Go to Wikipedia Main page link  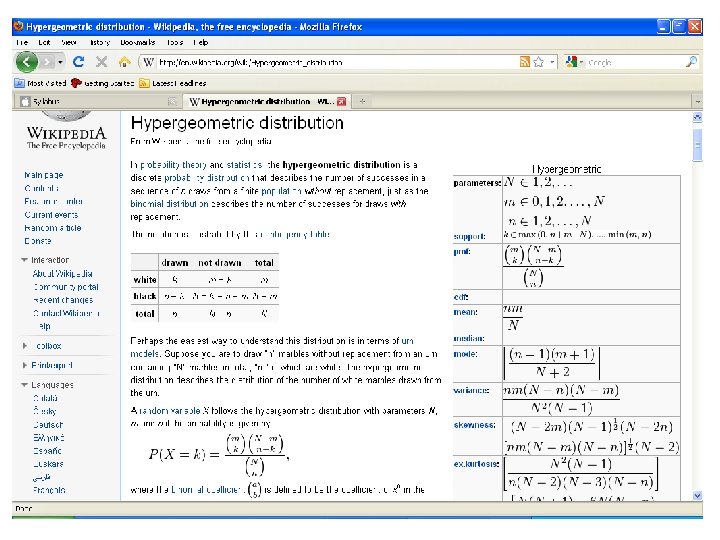tap(44, 175)
